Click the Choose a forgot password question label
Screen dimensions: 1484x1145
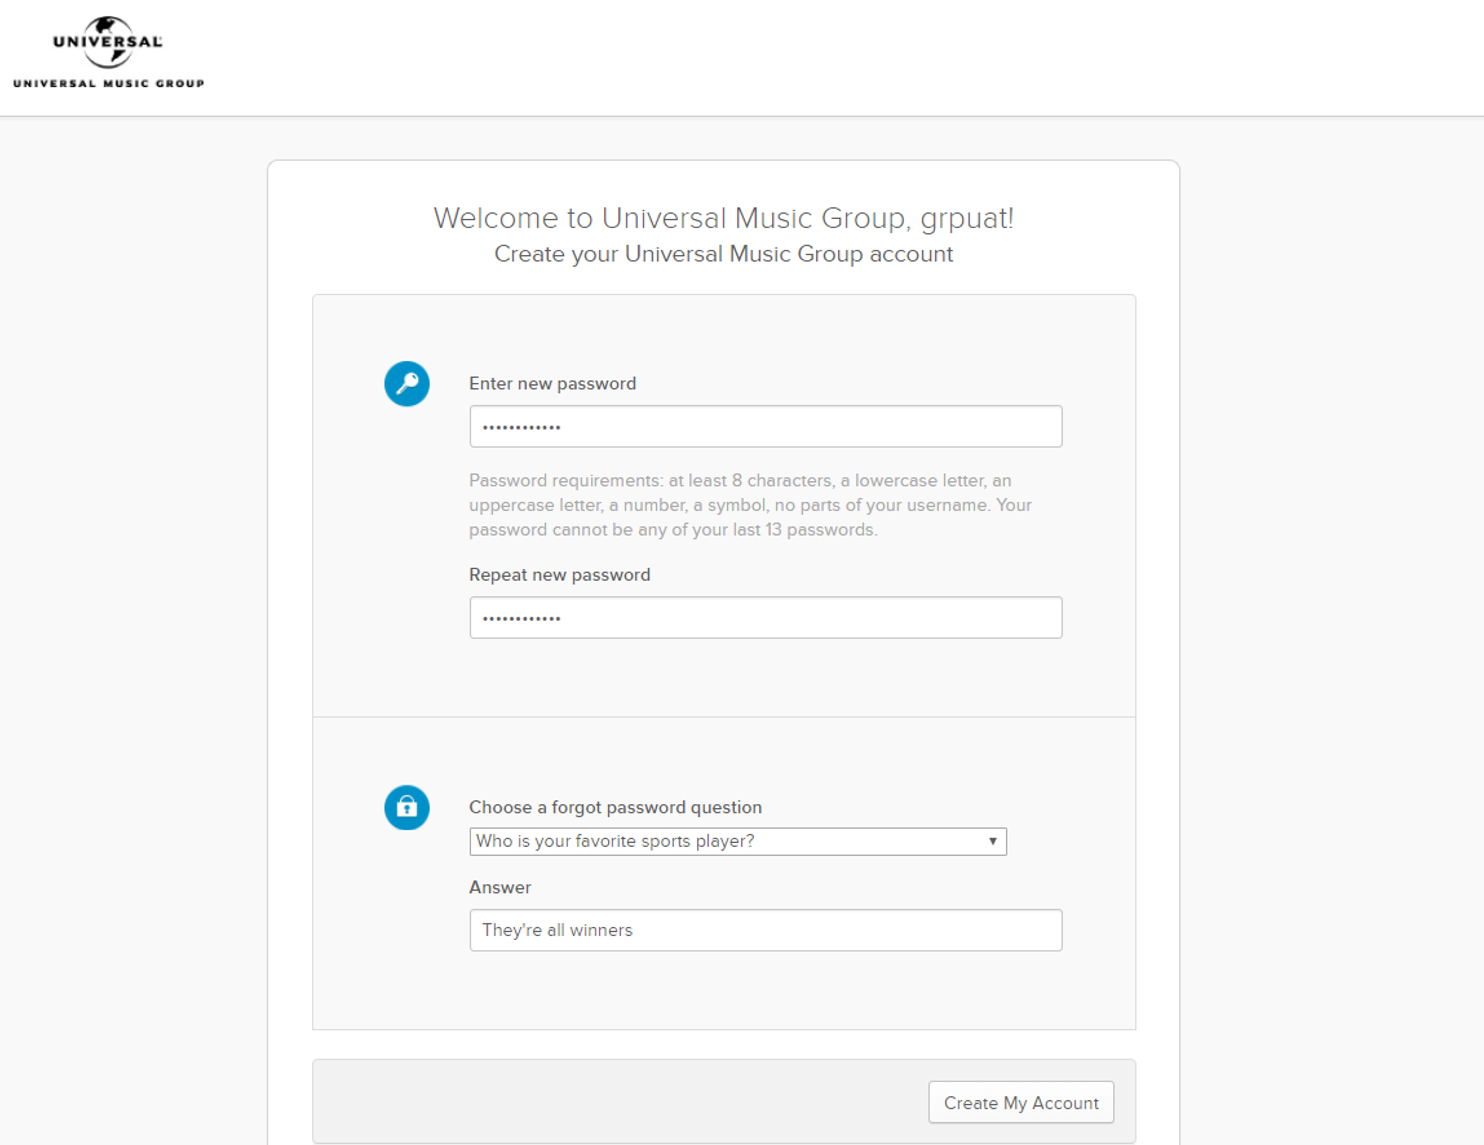pos(615,807)
